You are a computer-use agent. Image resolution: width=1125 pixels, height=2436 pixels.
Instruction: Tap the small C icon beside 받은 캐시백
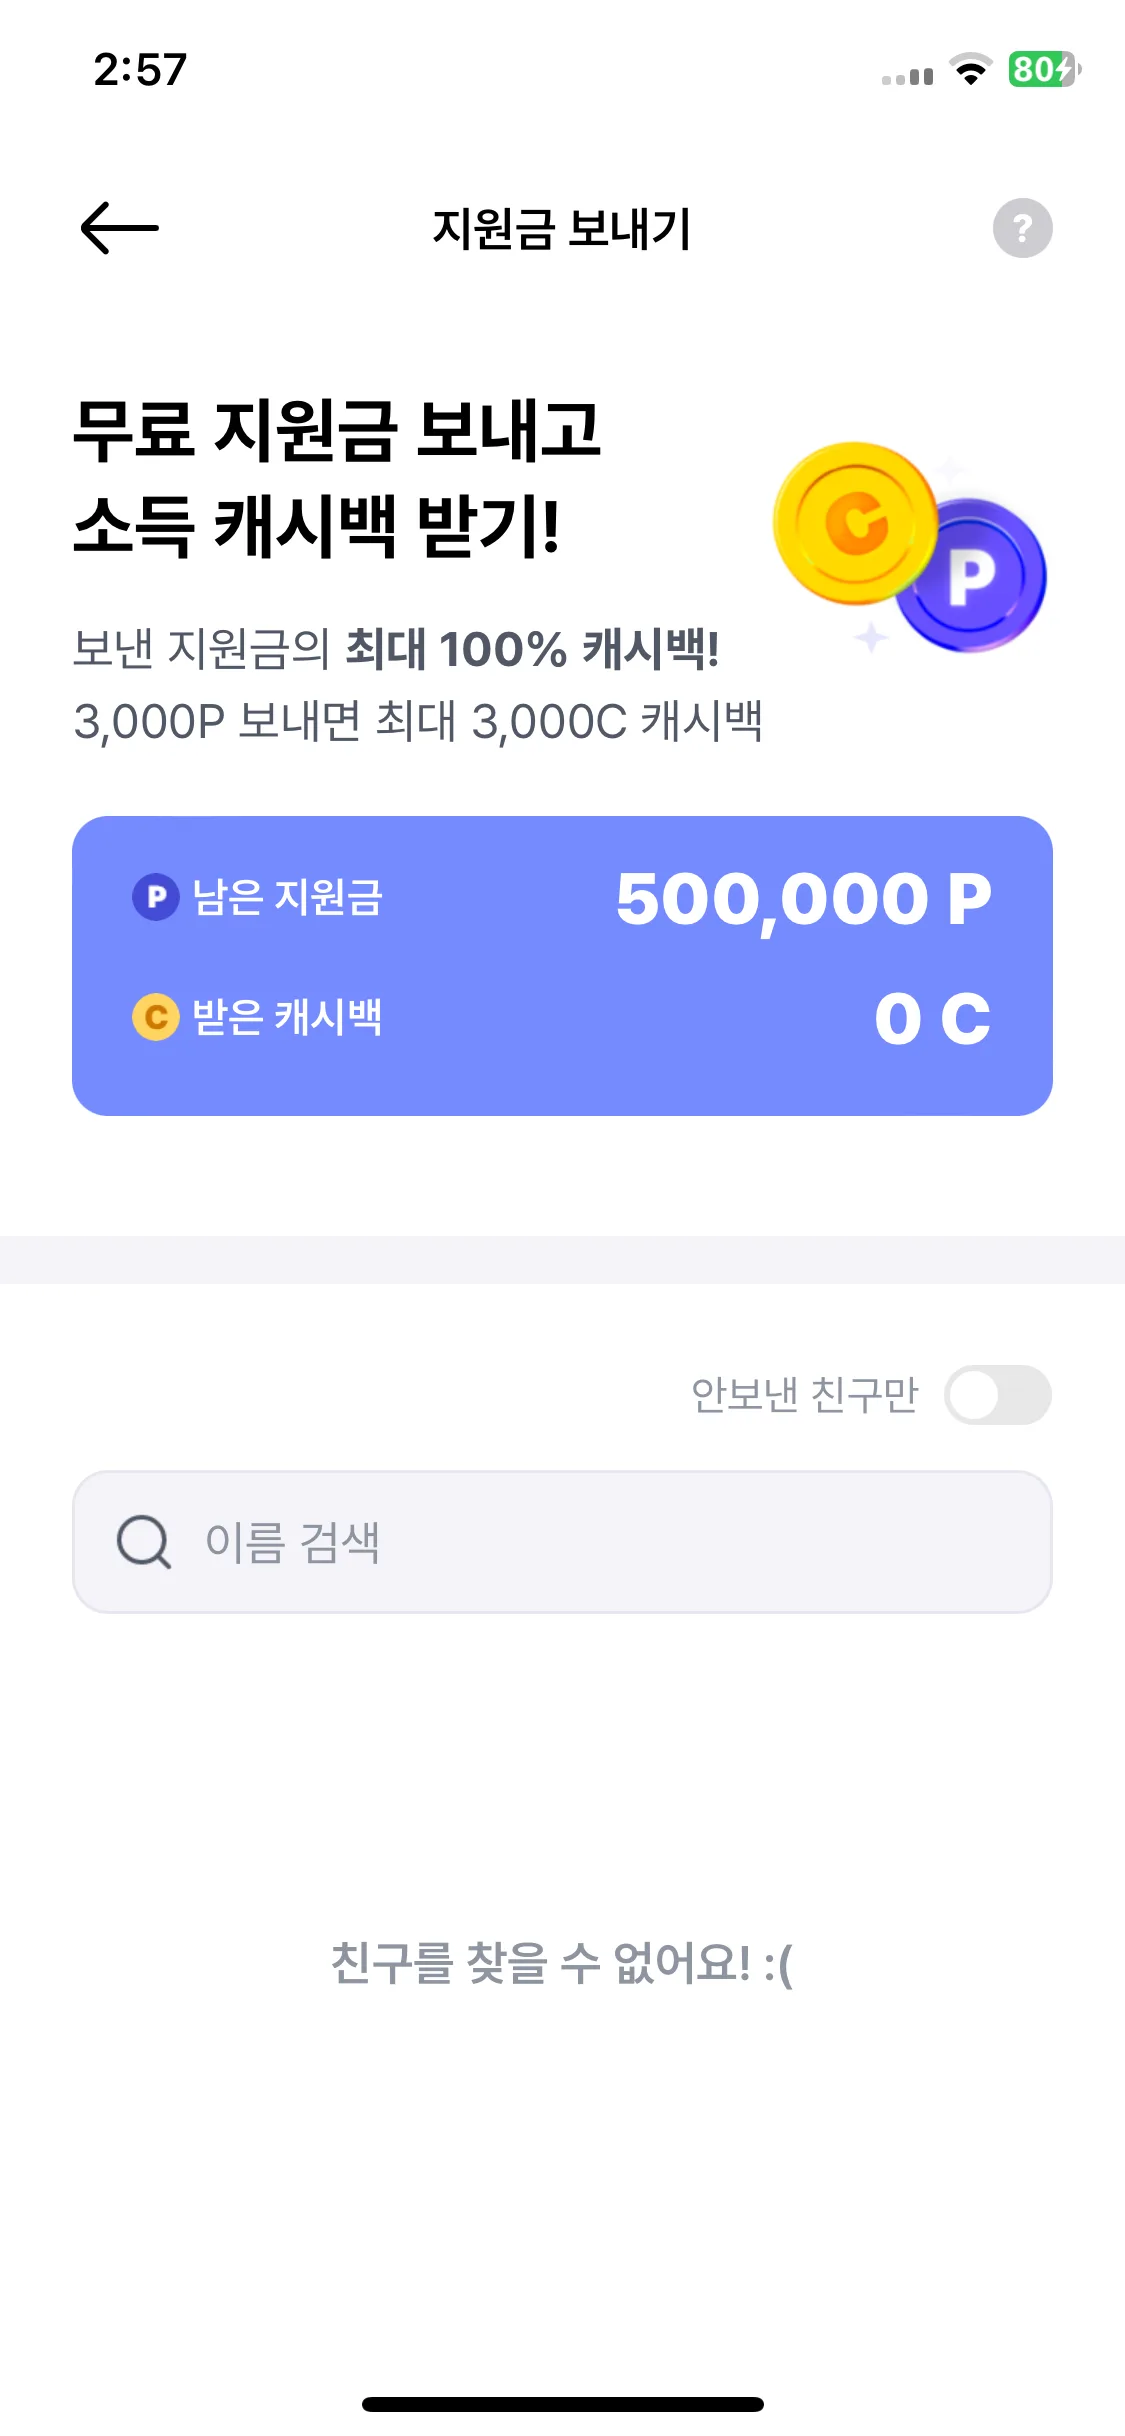[x=156, y=1017]
